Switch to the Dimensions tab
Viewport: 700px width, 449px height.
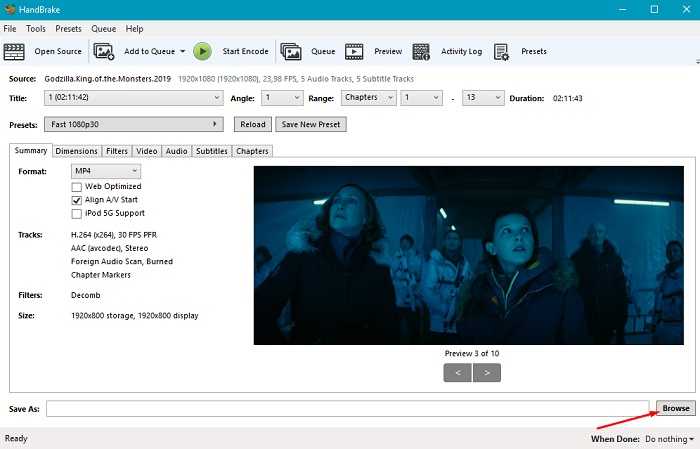click(76, 151)
